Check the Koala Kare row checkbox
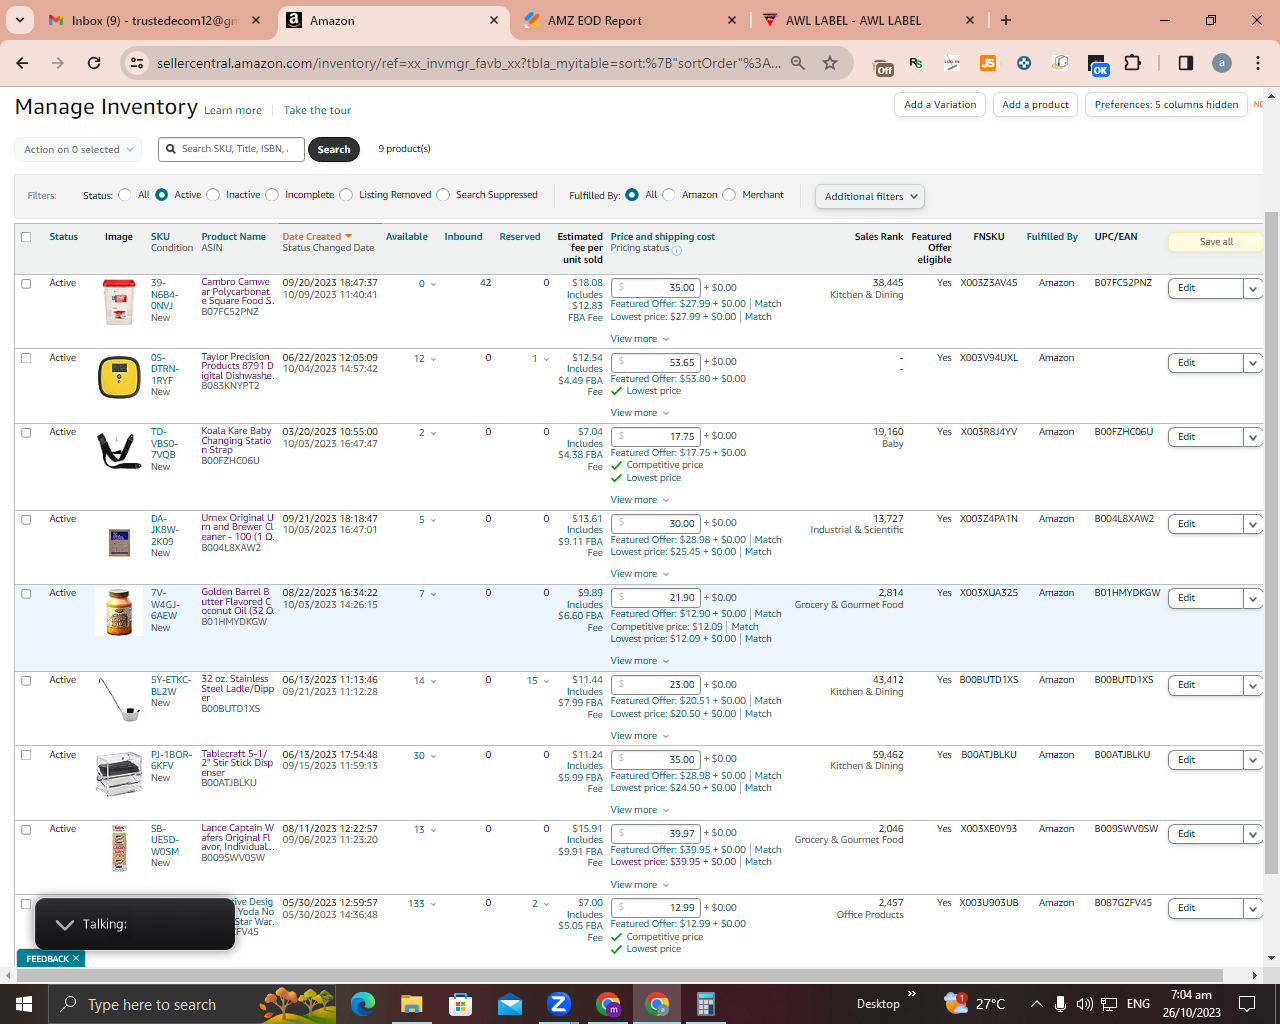Screen dimensions: 1280x1024 click(26, 432)
